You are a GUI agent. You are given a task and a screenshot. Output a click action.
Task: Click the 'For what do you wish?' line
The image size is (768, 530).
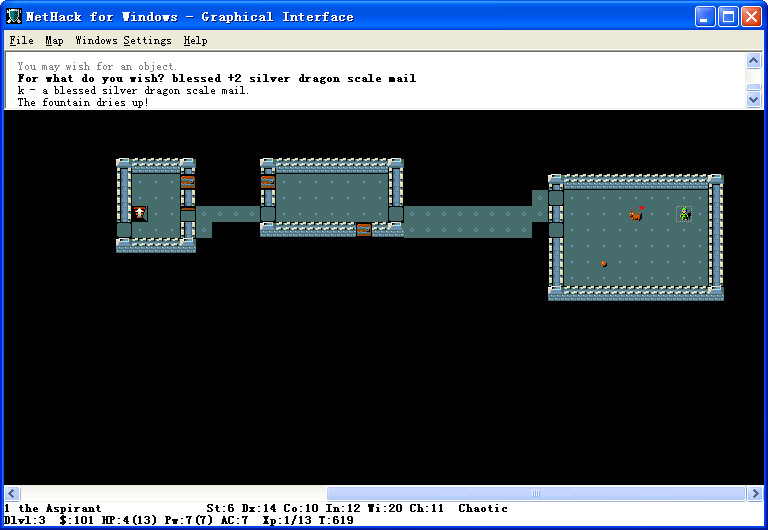(216, 78)
